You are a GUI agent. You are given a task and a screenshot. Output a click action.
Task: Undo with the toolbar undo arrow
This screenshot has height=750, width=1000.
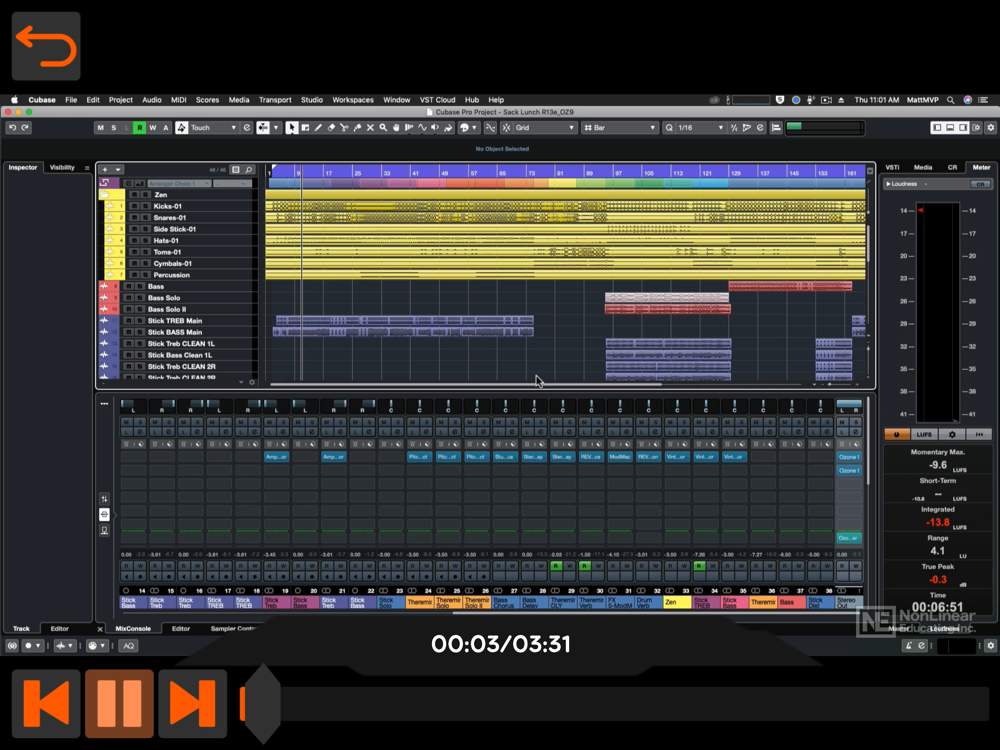[12, 128]
